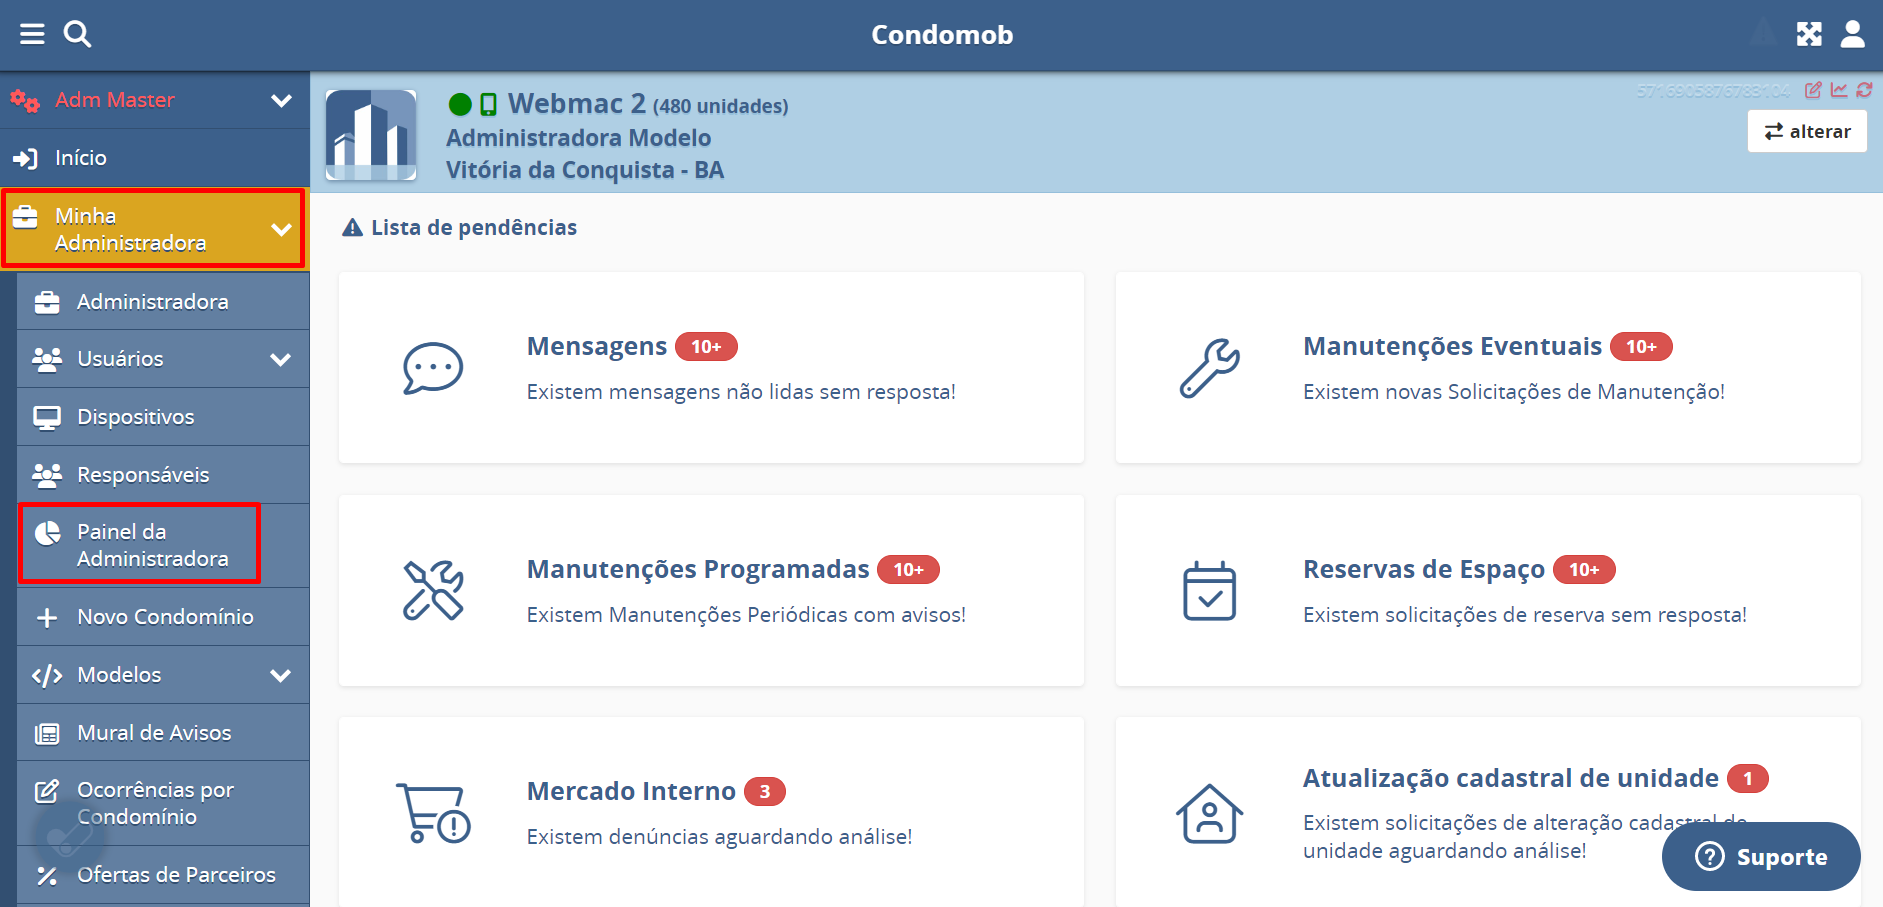Open the hamburger menu icon
This screenshot has height=907, width=1883.
tap(32, 35)
